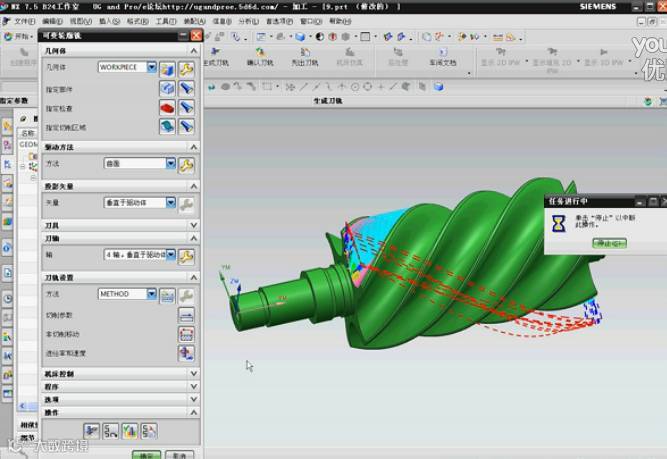Open the 几何体 WORKPIECE dropdown
Screen dimensions: 667x459
pyautogui.click(x=151, y=67)
